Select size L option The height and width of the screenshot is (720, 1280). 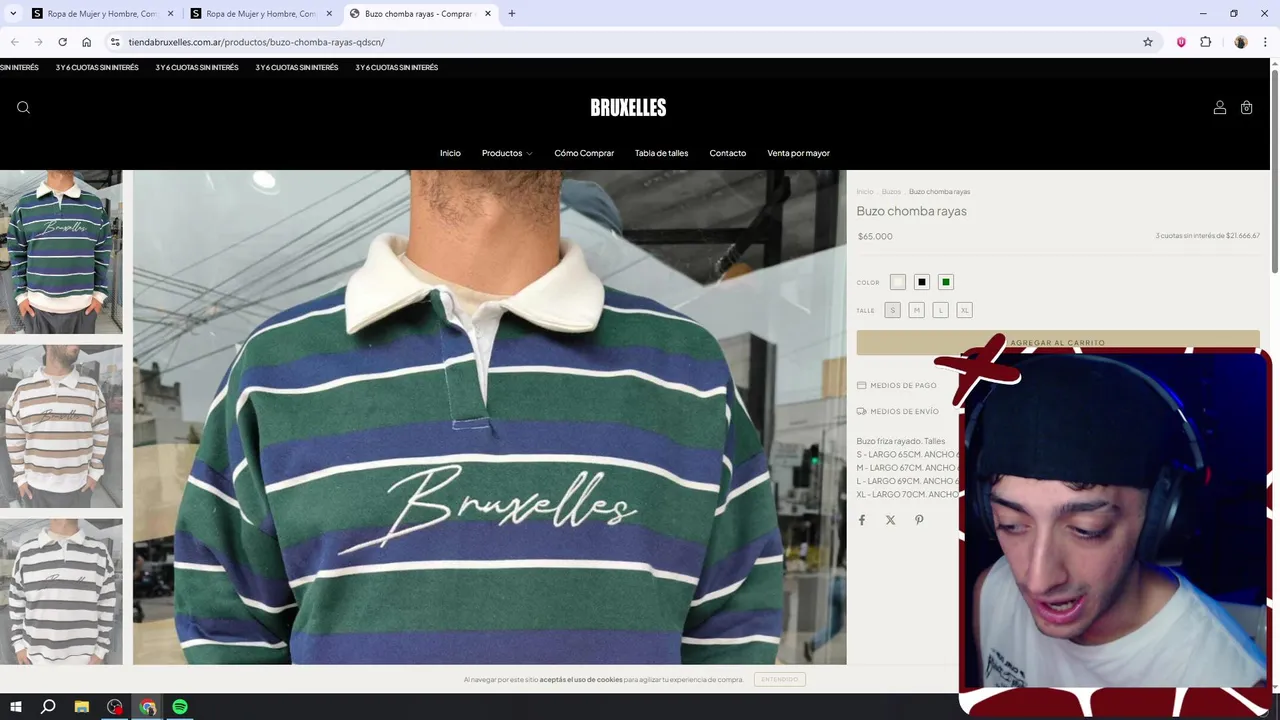pyautogui.click(x=940, y=310)
